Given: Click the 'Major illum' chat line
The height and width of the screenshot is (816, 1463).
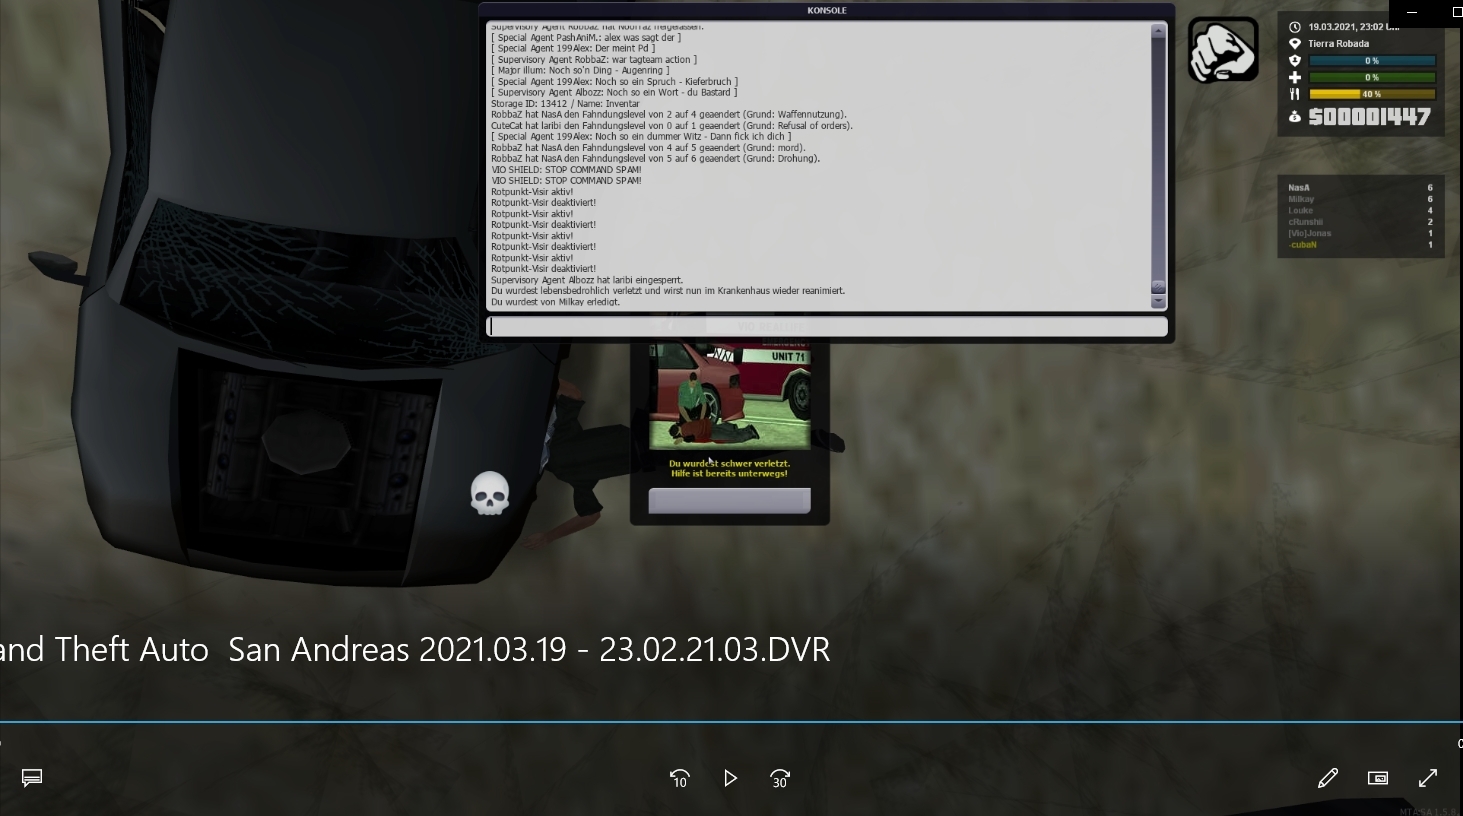Looking at the screenshot, I should pyautogui.click(x=579, y=71).
